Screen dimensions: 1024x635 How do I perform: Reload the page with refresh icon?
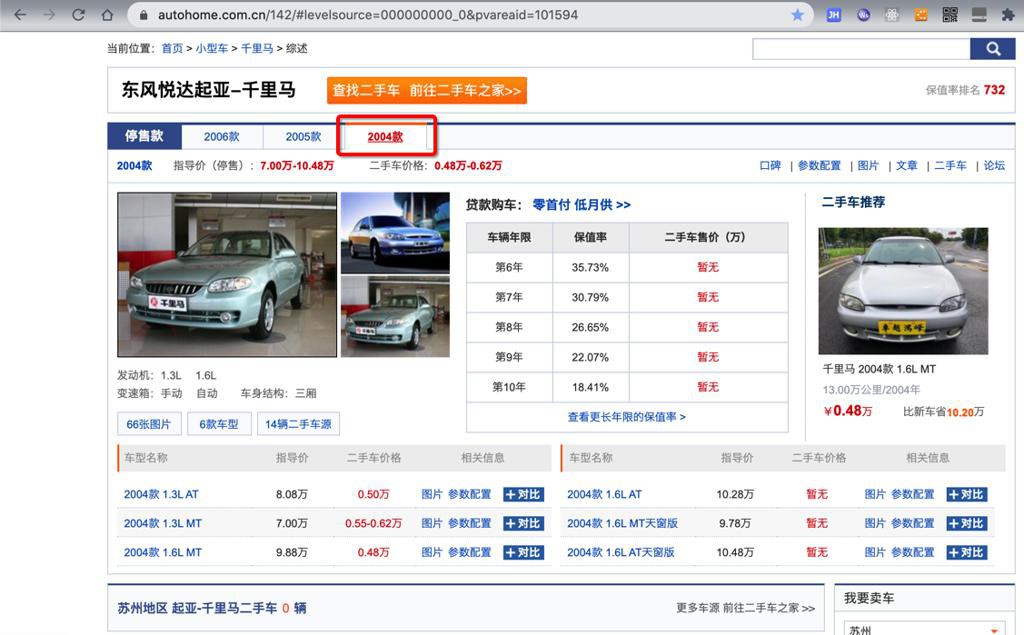(x=78, y=14)
